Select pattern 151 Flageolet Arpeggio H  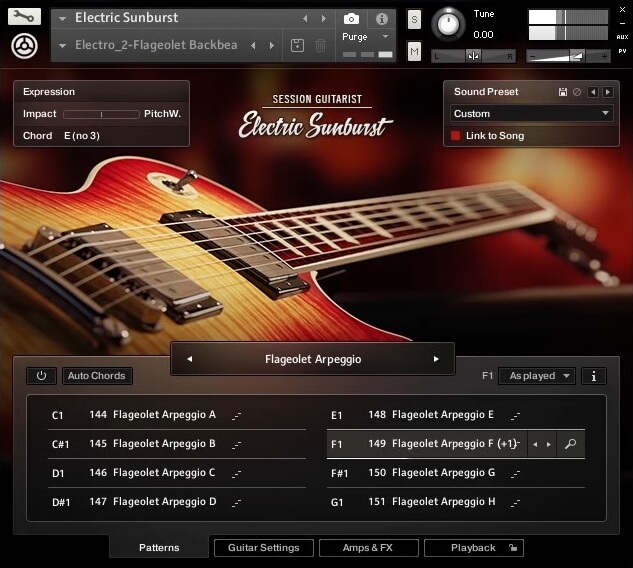pos(456,502)
